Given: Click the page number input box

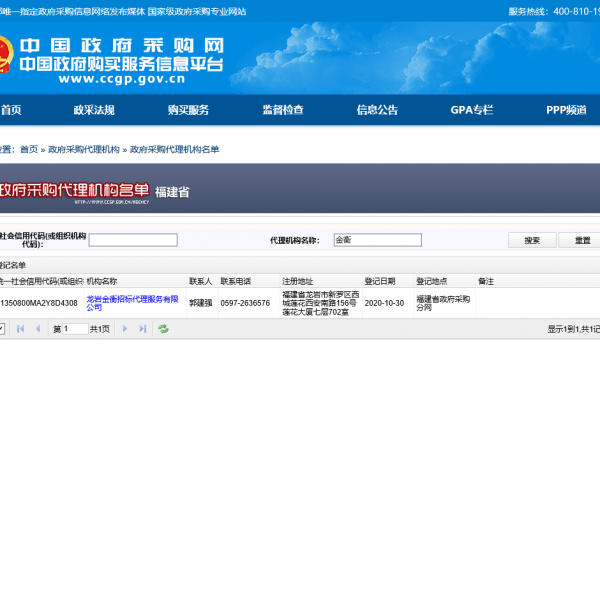Looking at the screenshot, I should point(75,329).
